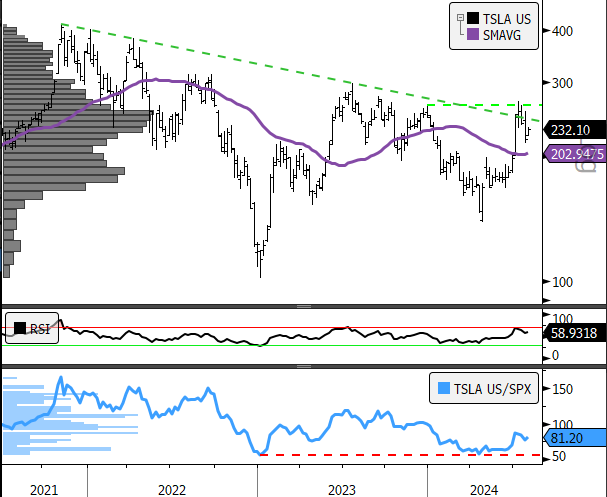Select the SMAVG legend label

tap(502, 35)
